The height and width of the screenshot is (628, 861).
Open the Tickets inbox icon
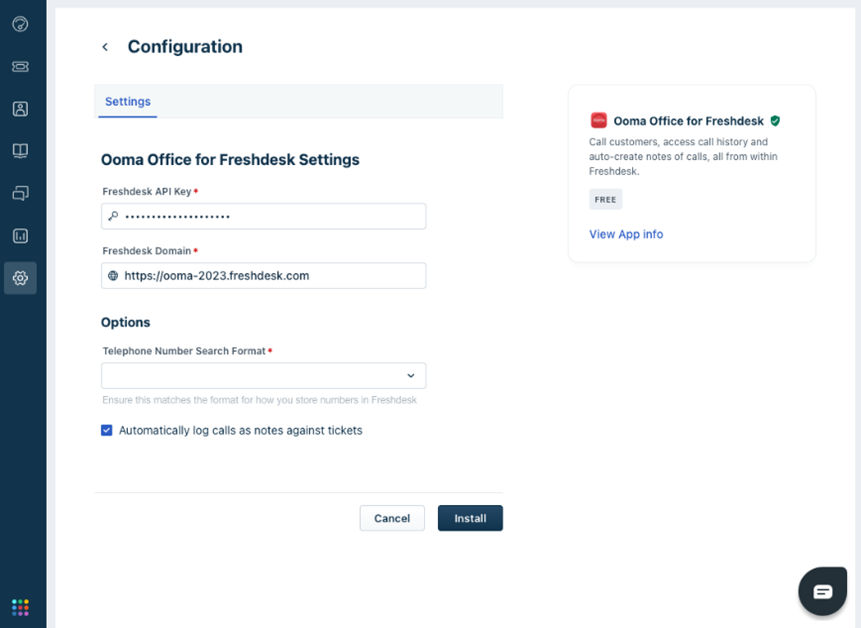(20, 66)
